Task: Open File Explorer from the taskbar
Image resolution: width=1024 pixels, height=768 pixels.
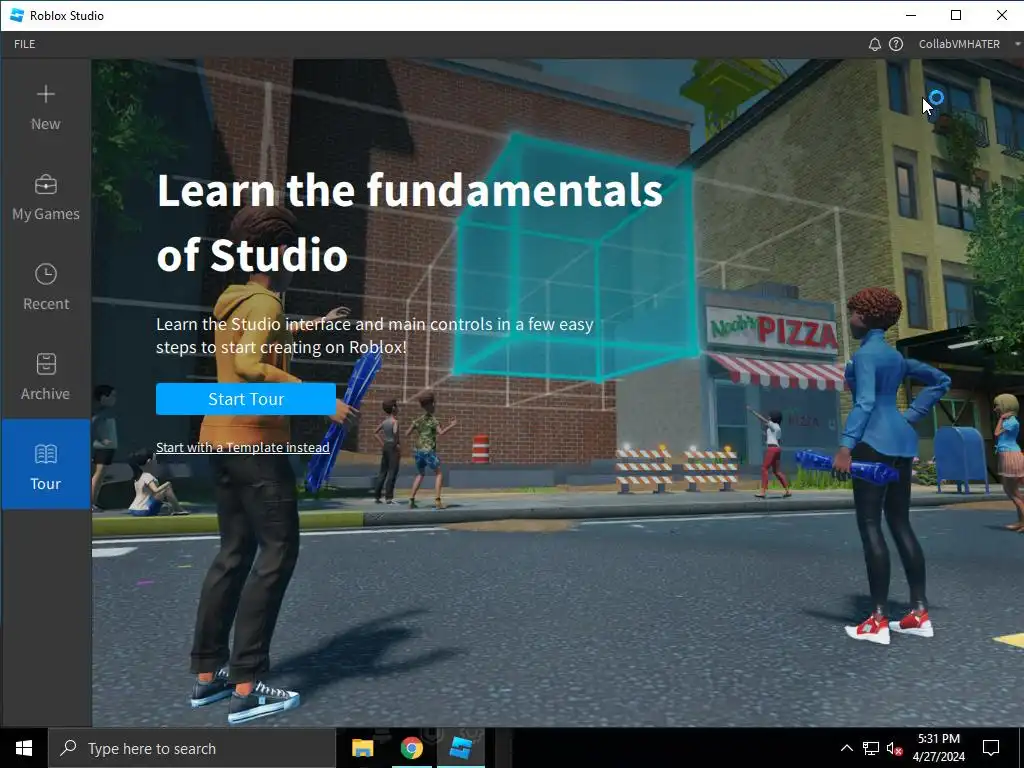Action: (x=362, y=748)
